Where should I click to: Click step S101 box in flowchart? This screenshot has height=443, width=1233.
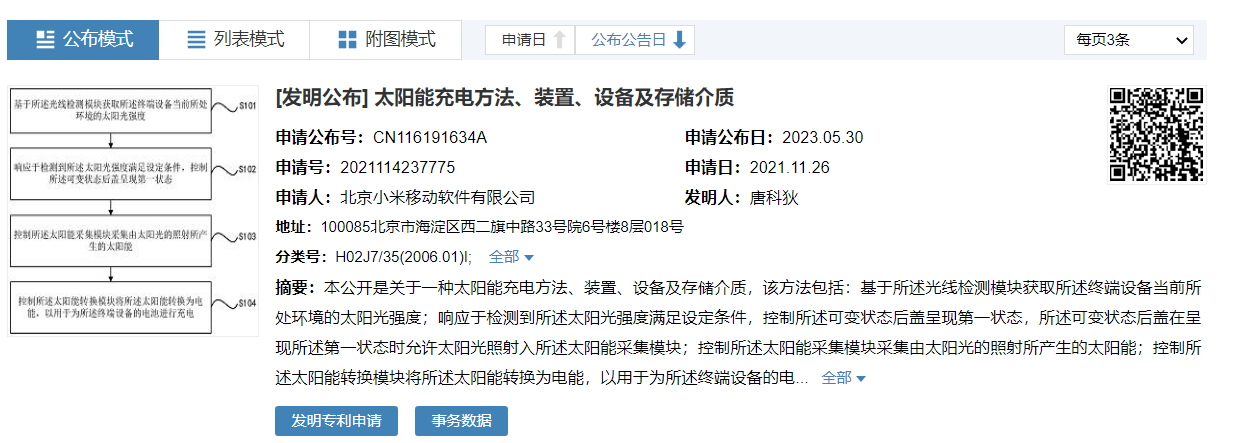pos(110,110)
